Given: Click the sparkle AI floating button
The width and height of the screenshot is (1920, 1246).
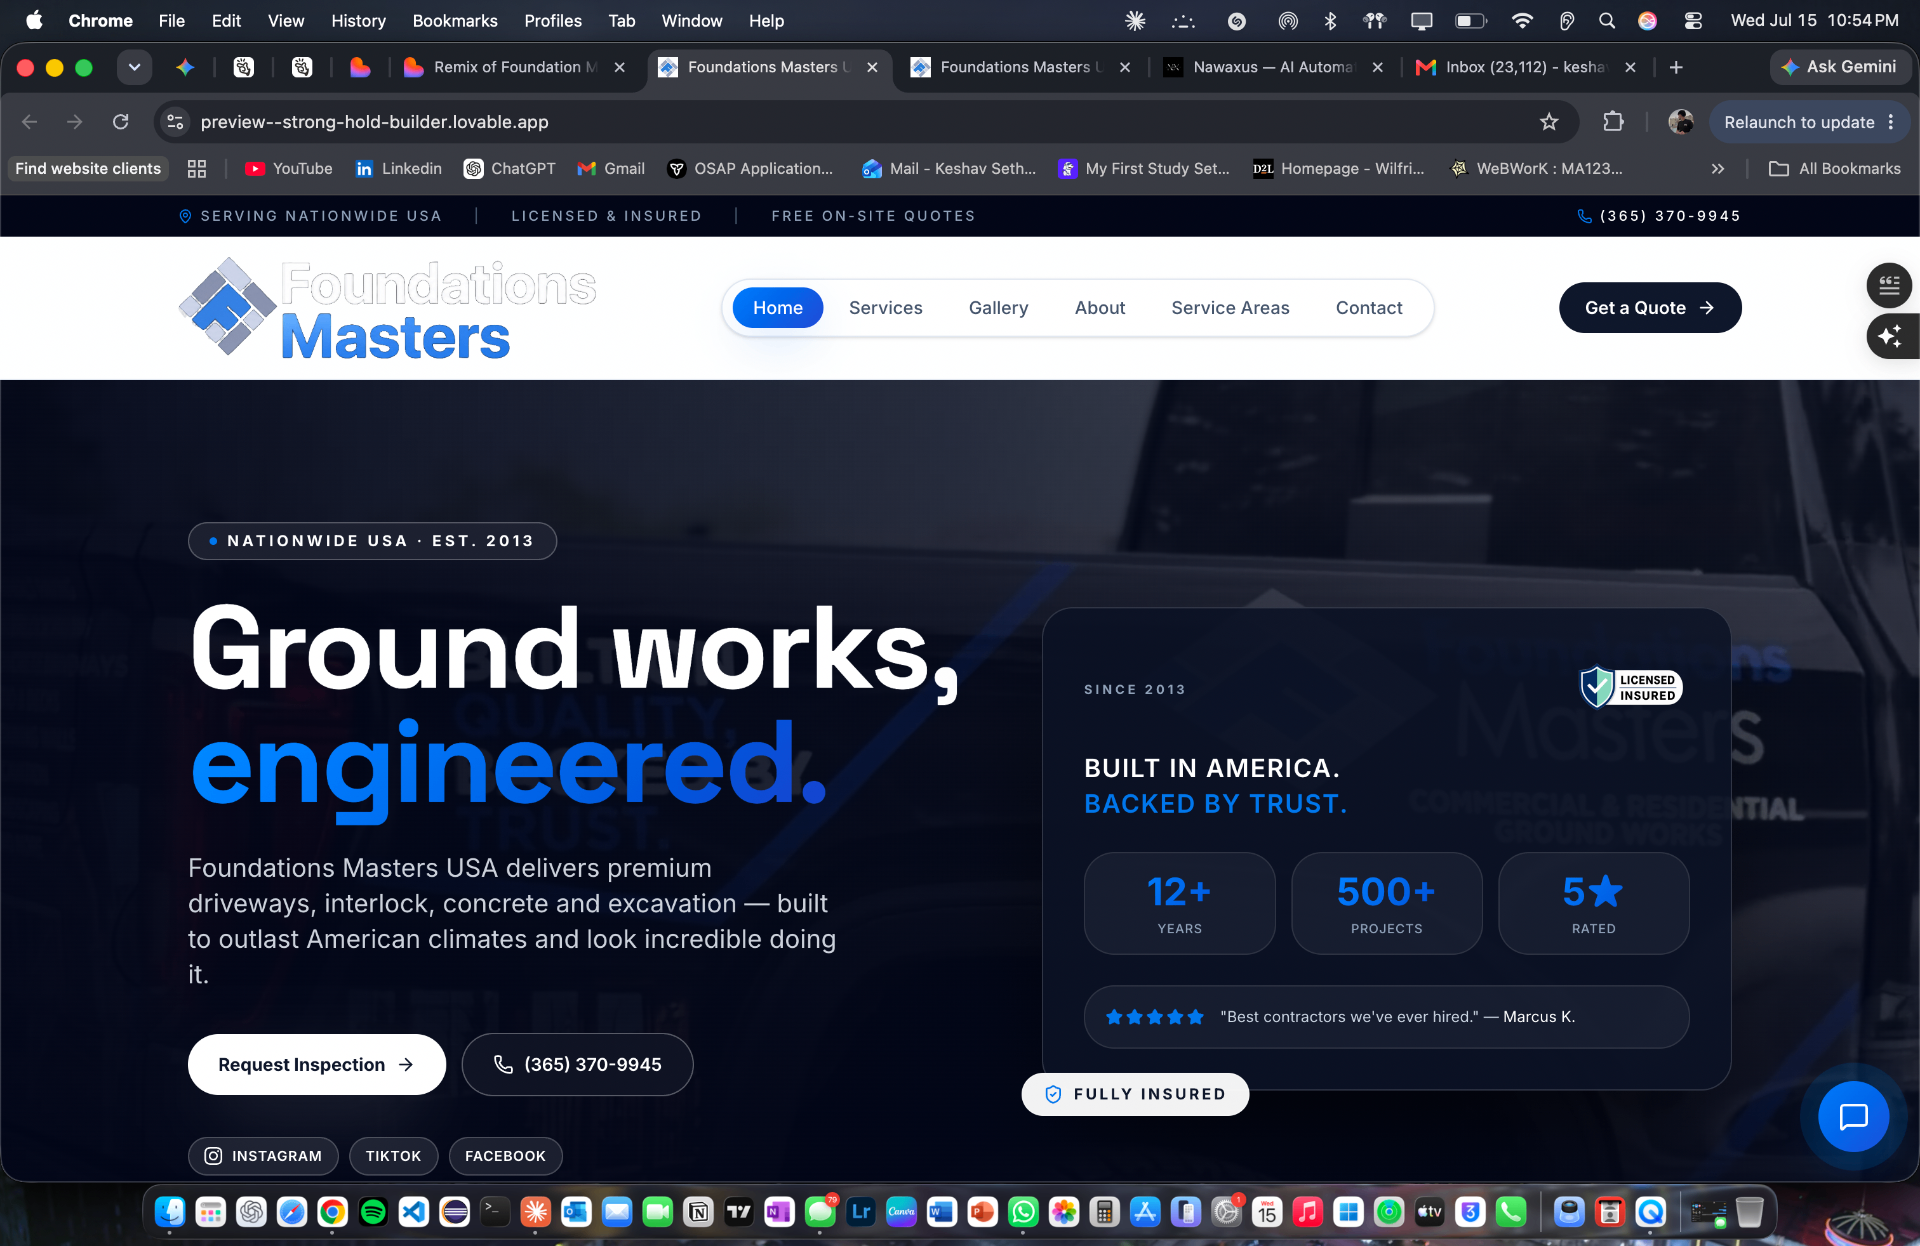Looking at the screenshot, I should click(x=1890, y=336).
